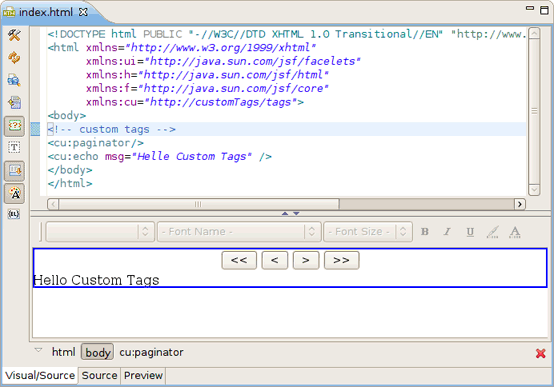Screen dimensions: 554x387
Task: Click the source editor horizontal scrollbar thumb
Action: coord(199,204)
